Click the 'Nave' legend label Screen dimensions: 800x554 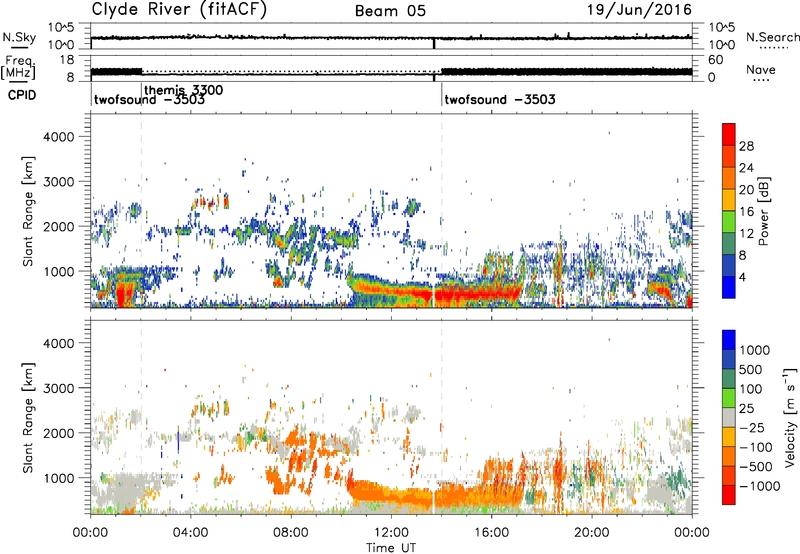[761, 69]
